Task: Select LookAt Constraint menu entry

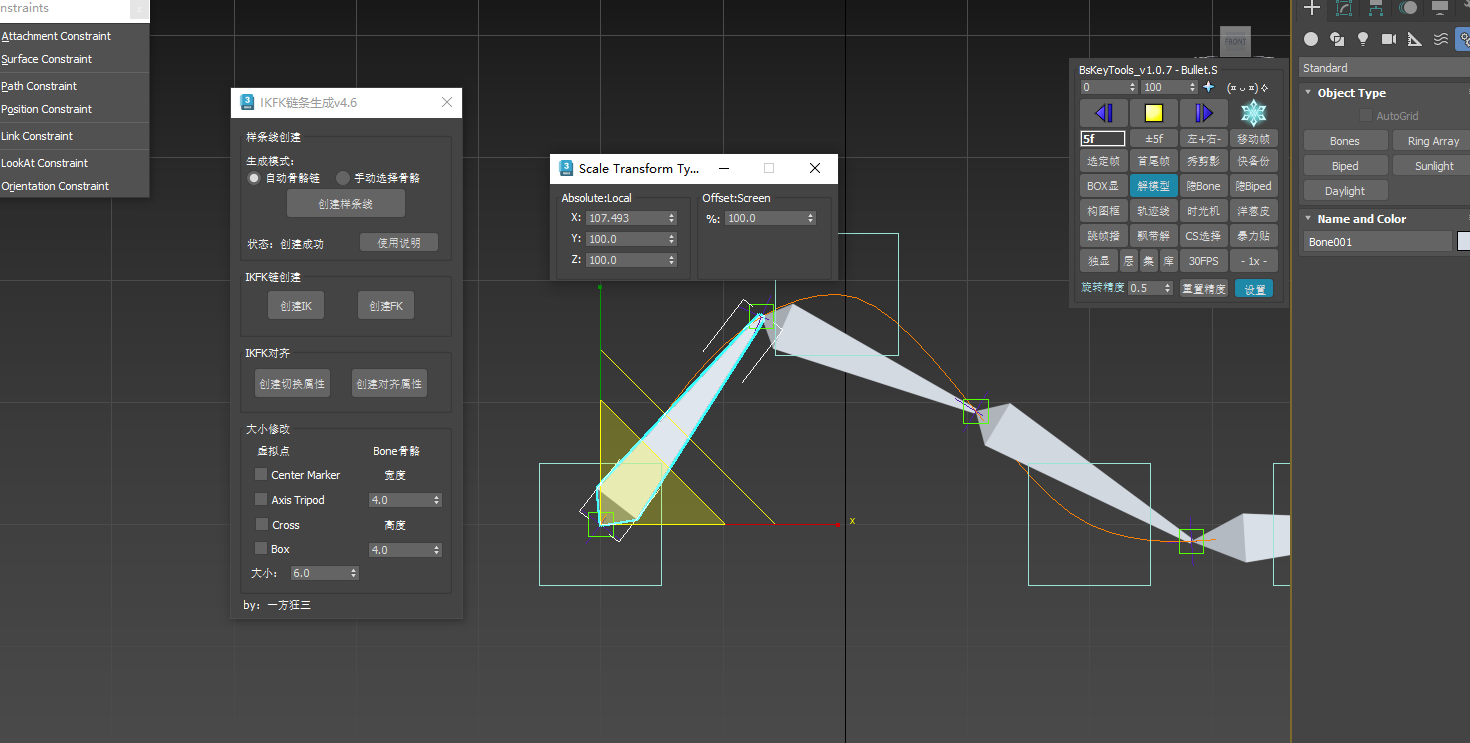Action: [x=45, y=163]
